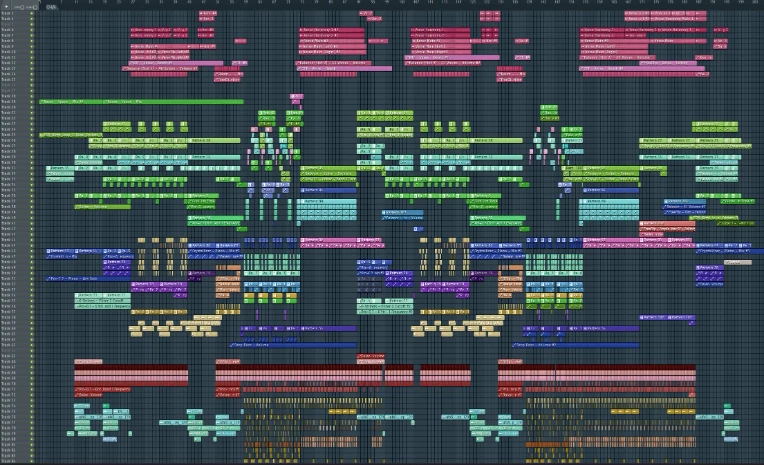Click the second slider knob above the mute dots
The width and height of the screenshot is (764, 465).
click(35, 7)
